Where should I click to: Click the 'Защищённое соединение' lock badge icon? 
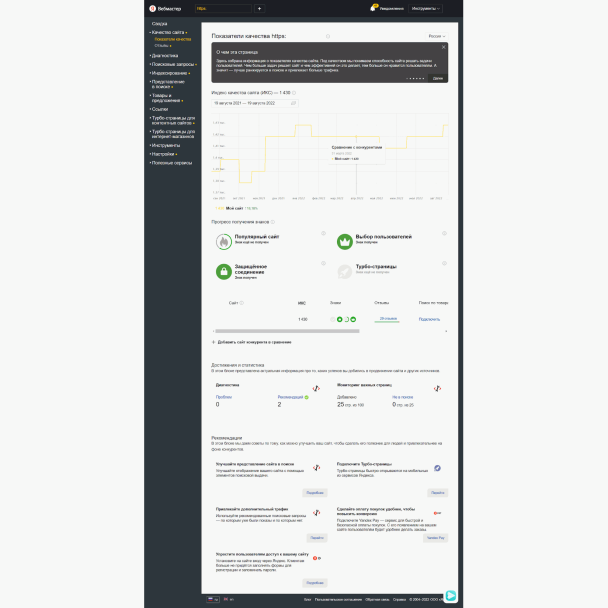[x=224, y=271]
